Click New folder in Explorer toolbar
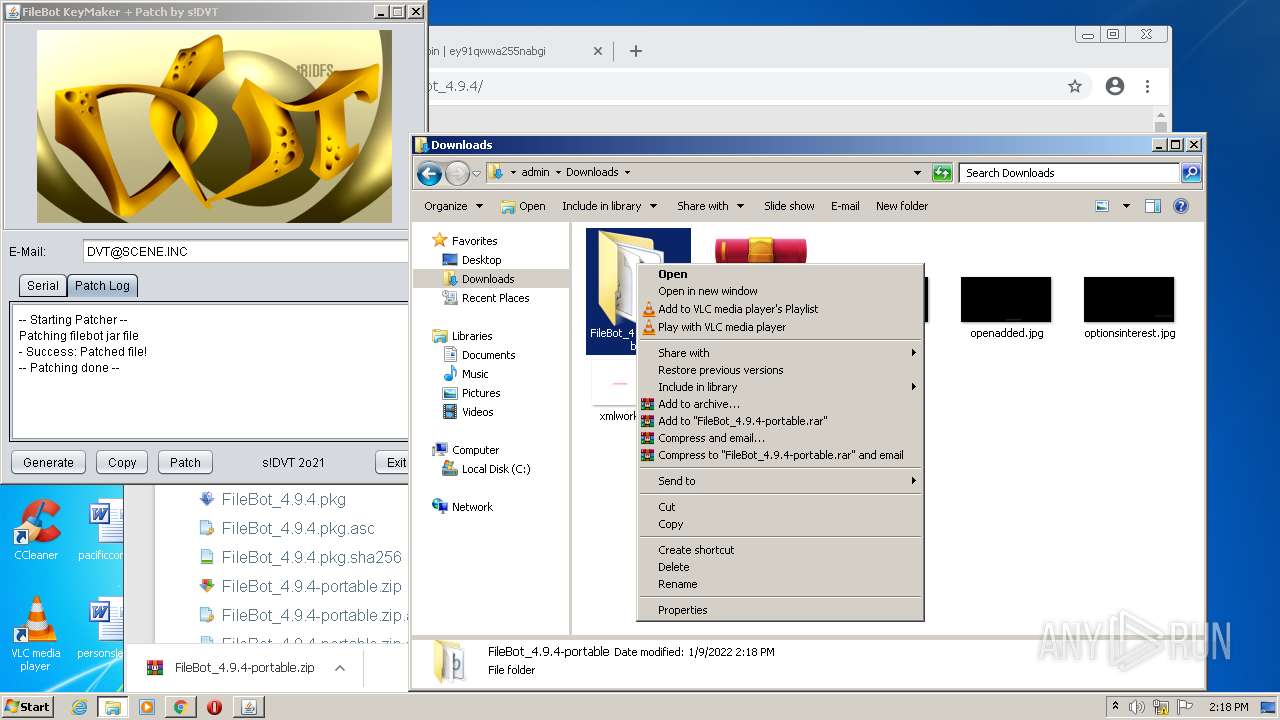Viewport: 1280px width, 720px height. [x=902, y=206]
